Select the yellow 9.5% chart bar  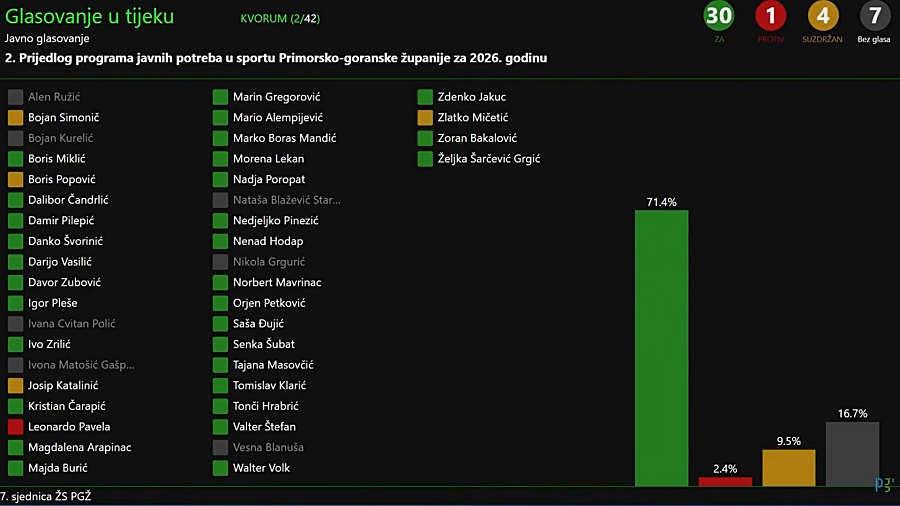tap(789, 467)
